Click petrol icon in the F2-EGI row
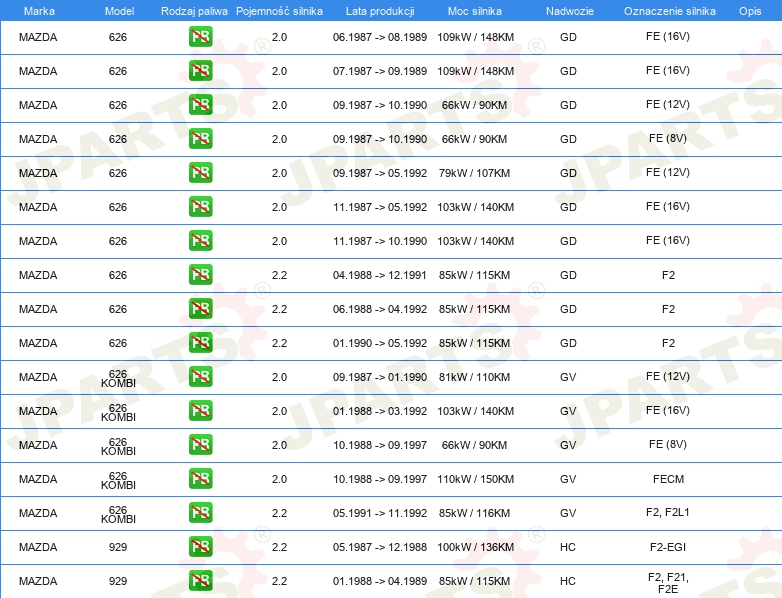Viewport: 782px width, 598px height. (200, 547)
